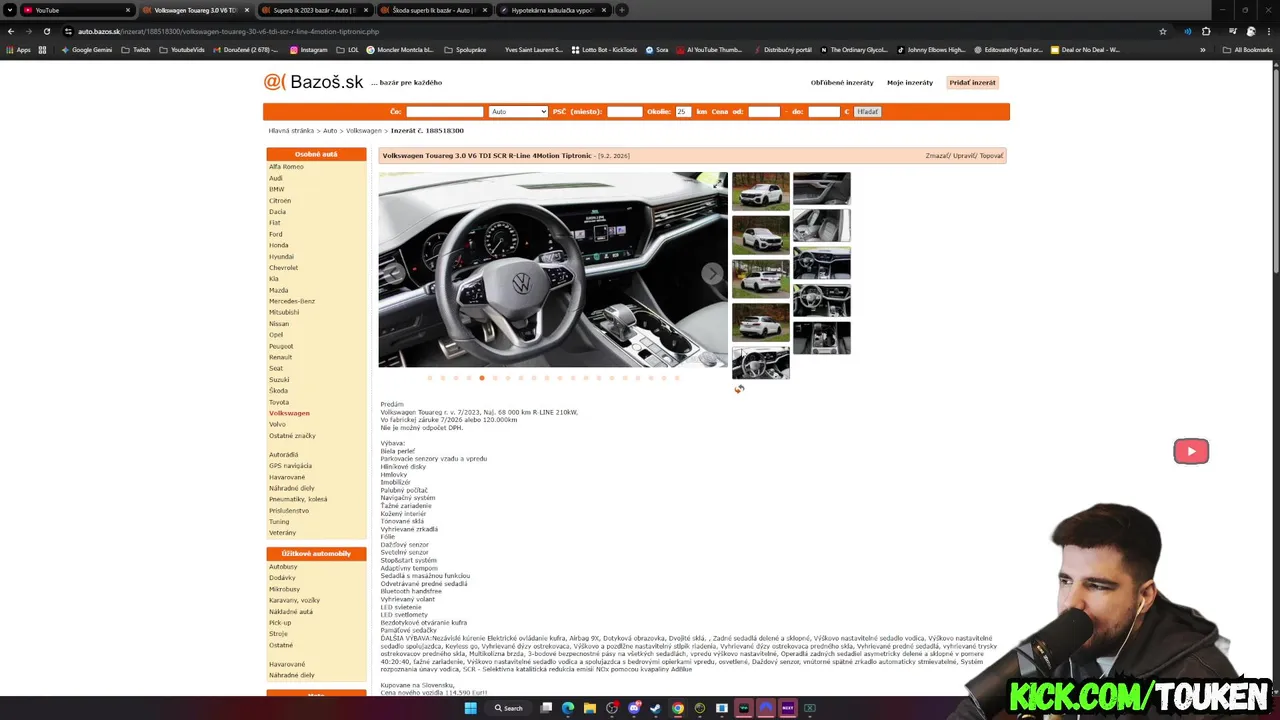This screenshot has height=720, width=1280.
Task: Click the page vertical scrollbar
Action: pos(1275,170)
